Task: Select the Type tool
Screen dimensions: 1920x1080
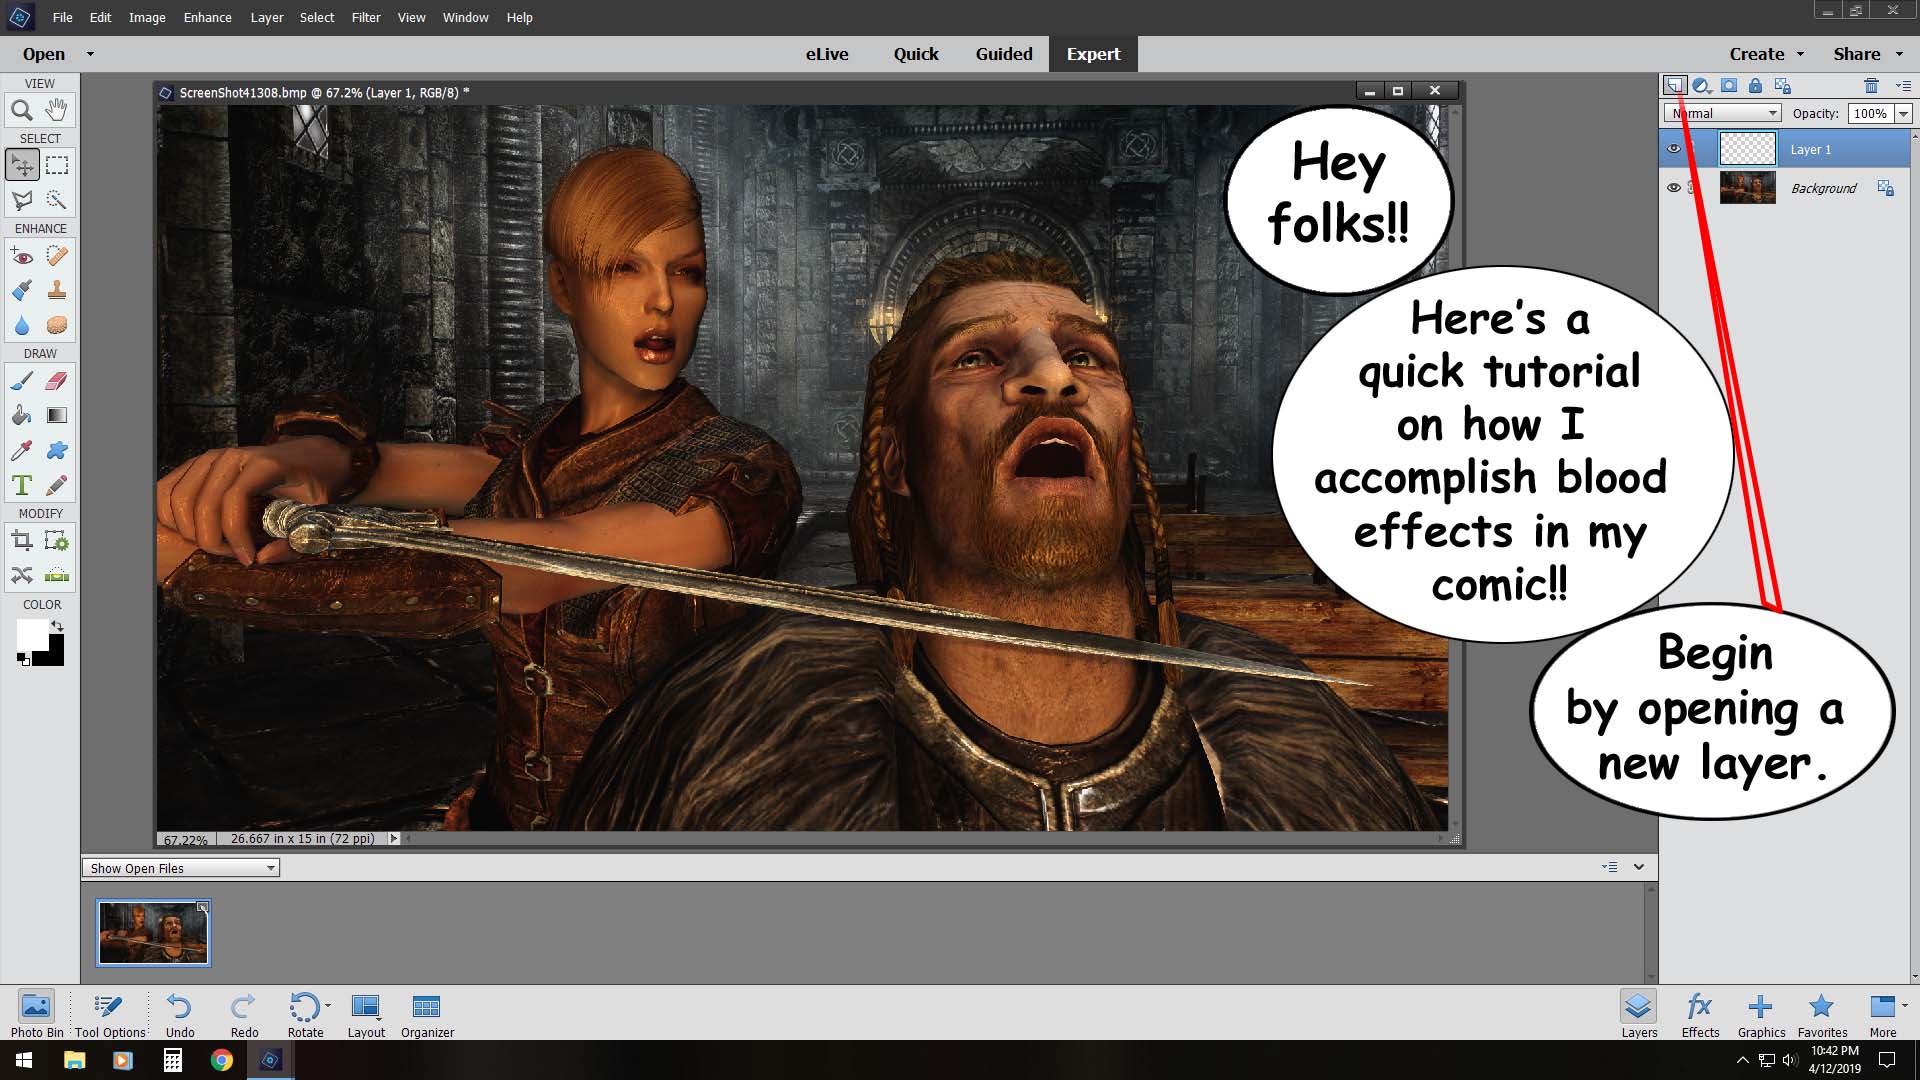Action: pos(22,486)
